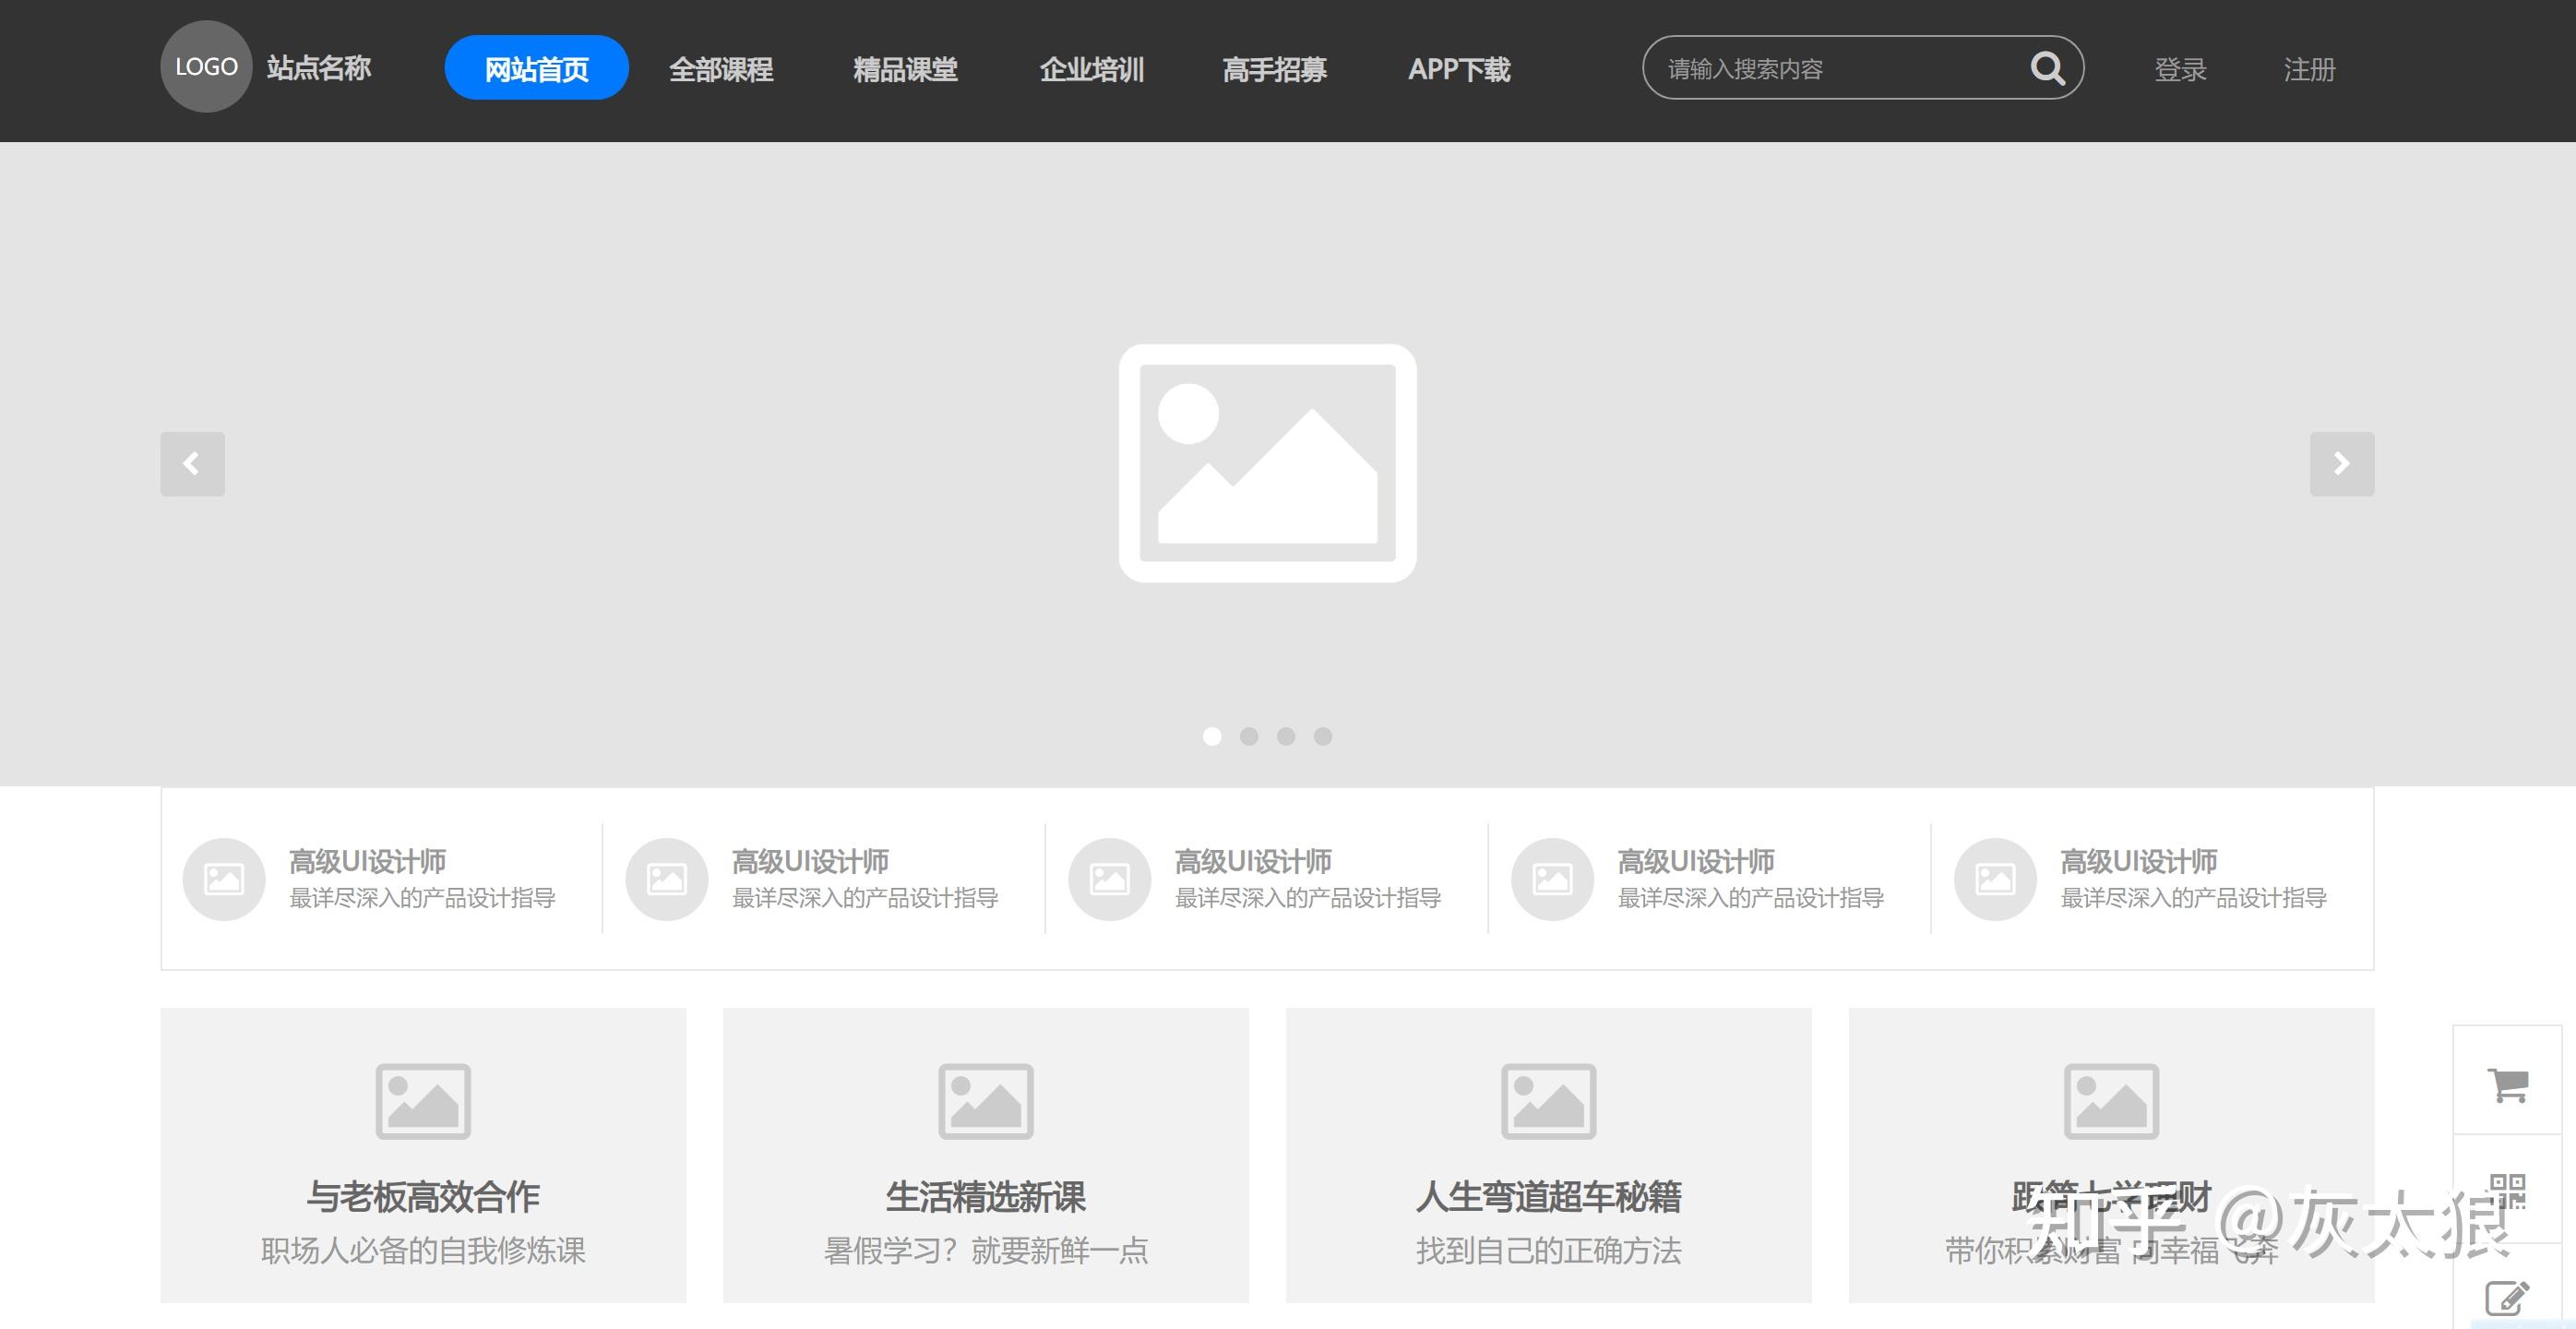Open the 企业培训 section

point(1092,68)
